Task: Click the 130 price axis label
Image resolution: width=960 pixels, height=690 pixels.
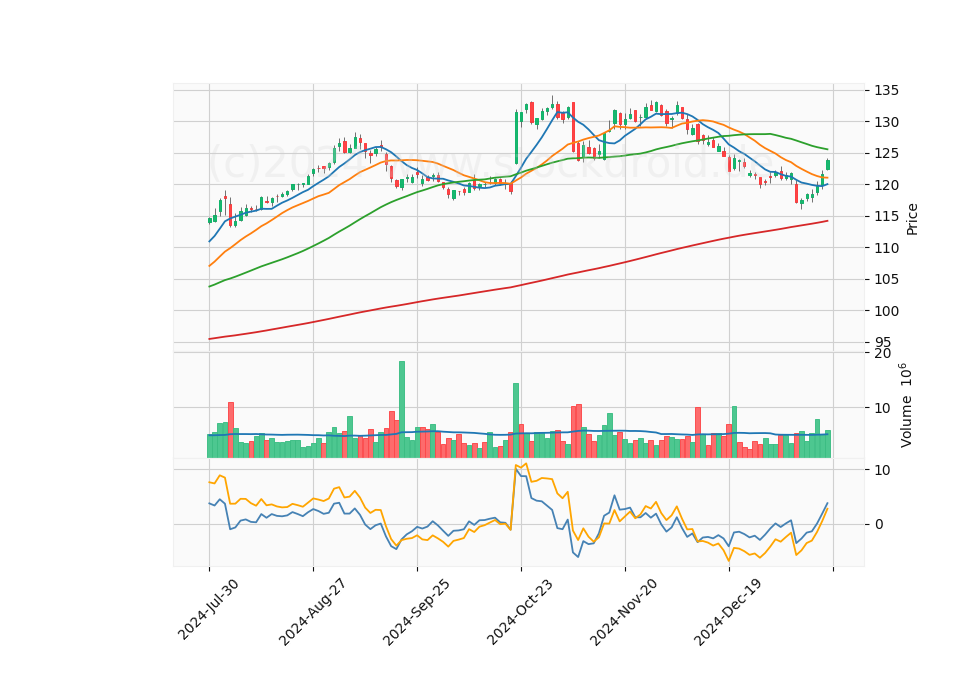Action: pyautogui.click(x=886, y=122)
